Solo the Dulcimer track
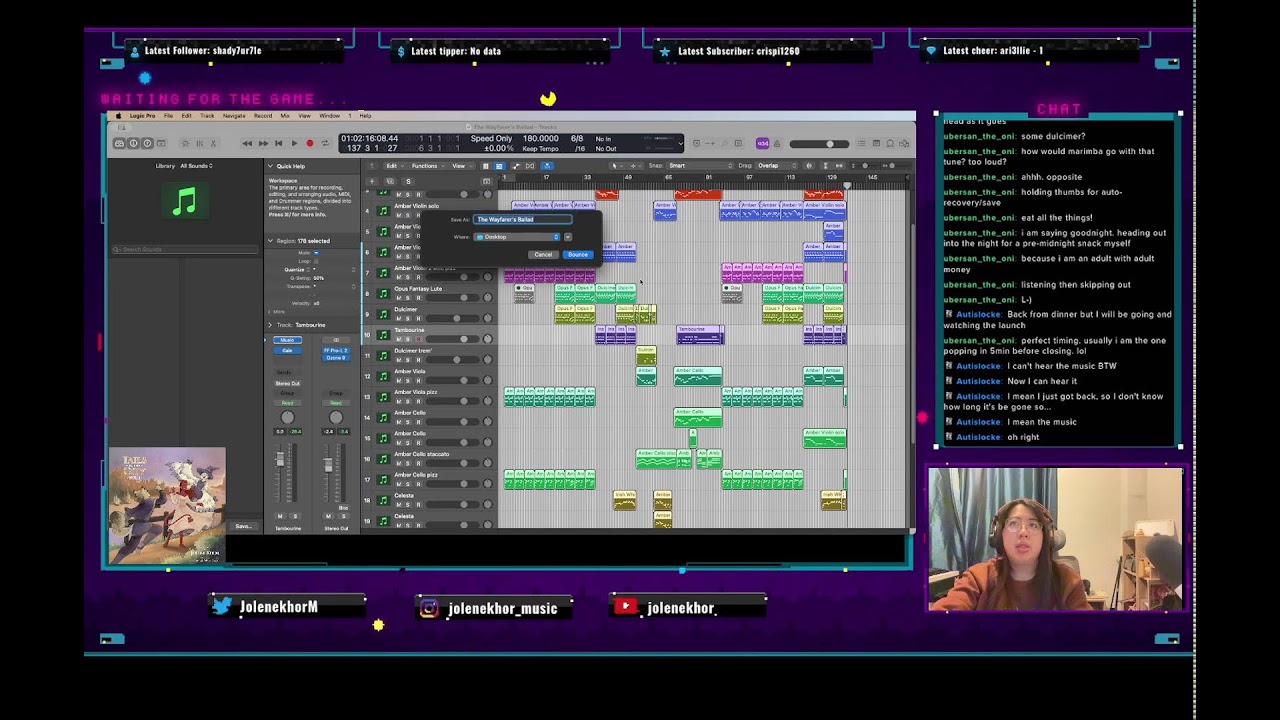The height and width of the screenshot is (720, 1280). [408, 318]
